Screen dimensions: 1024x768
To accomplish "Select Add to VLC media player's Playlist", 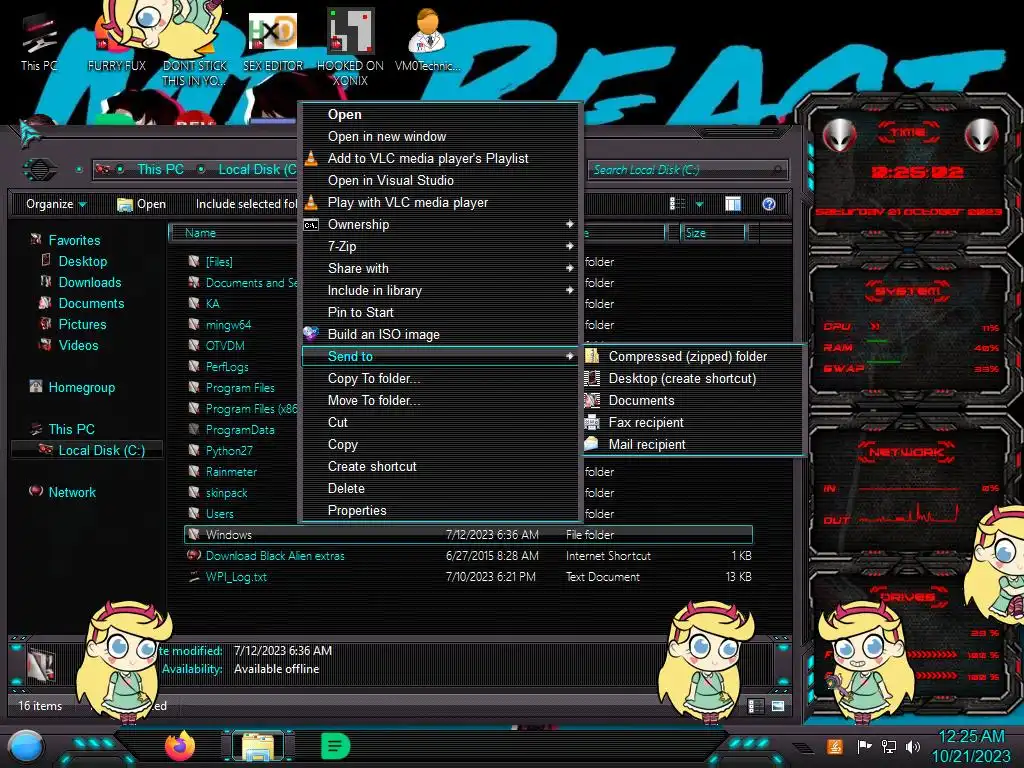I will 428,159.
